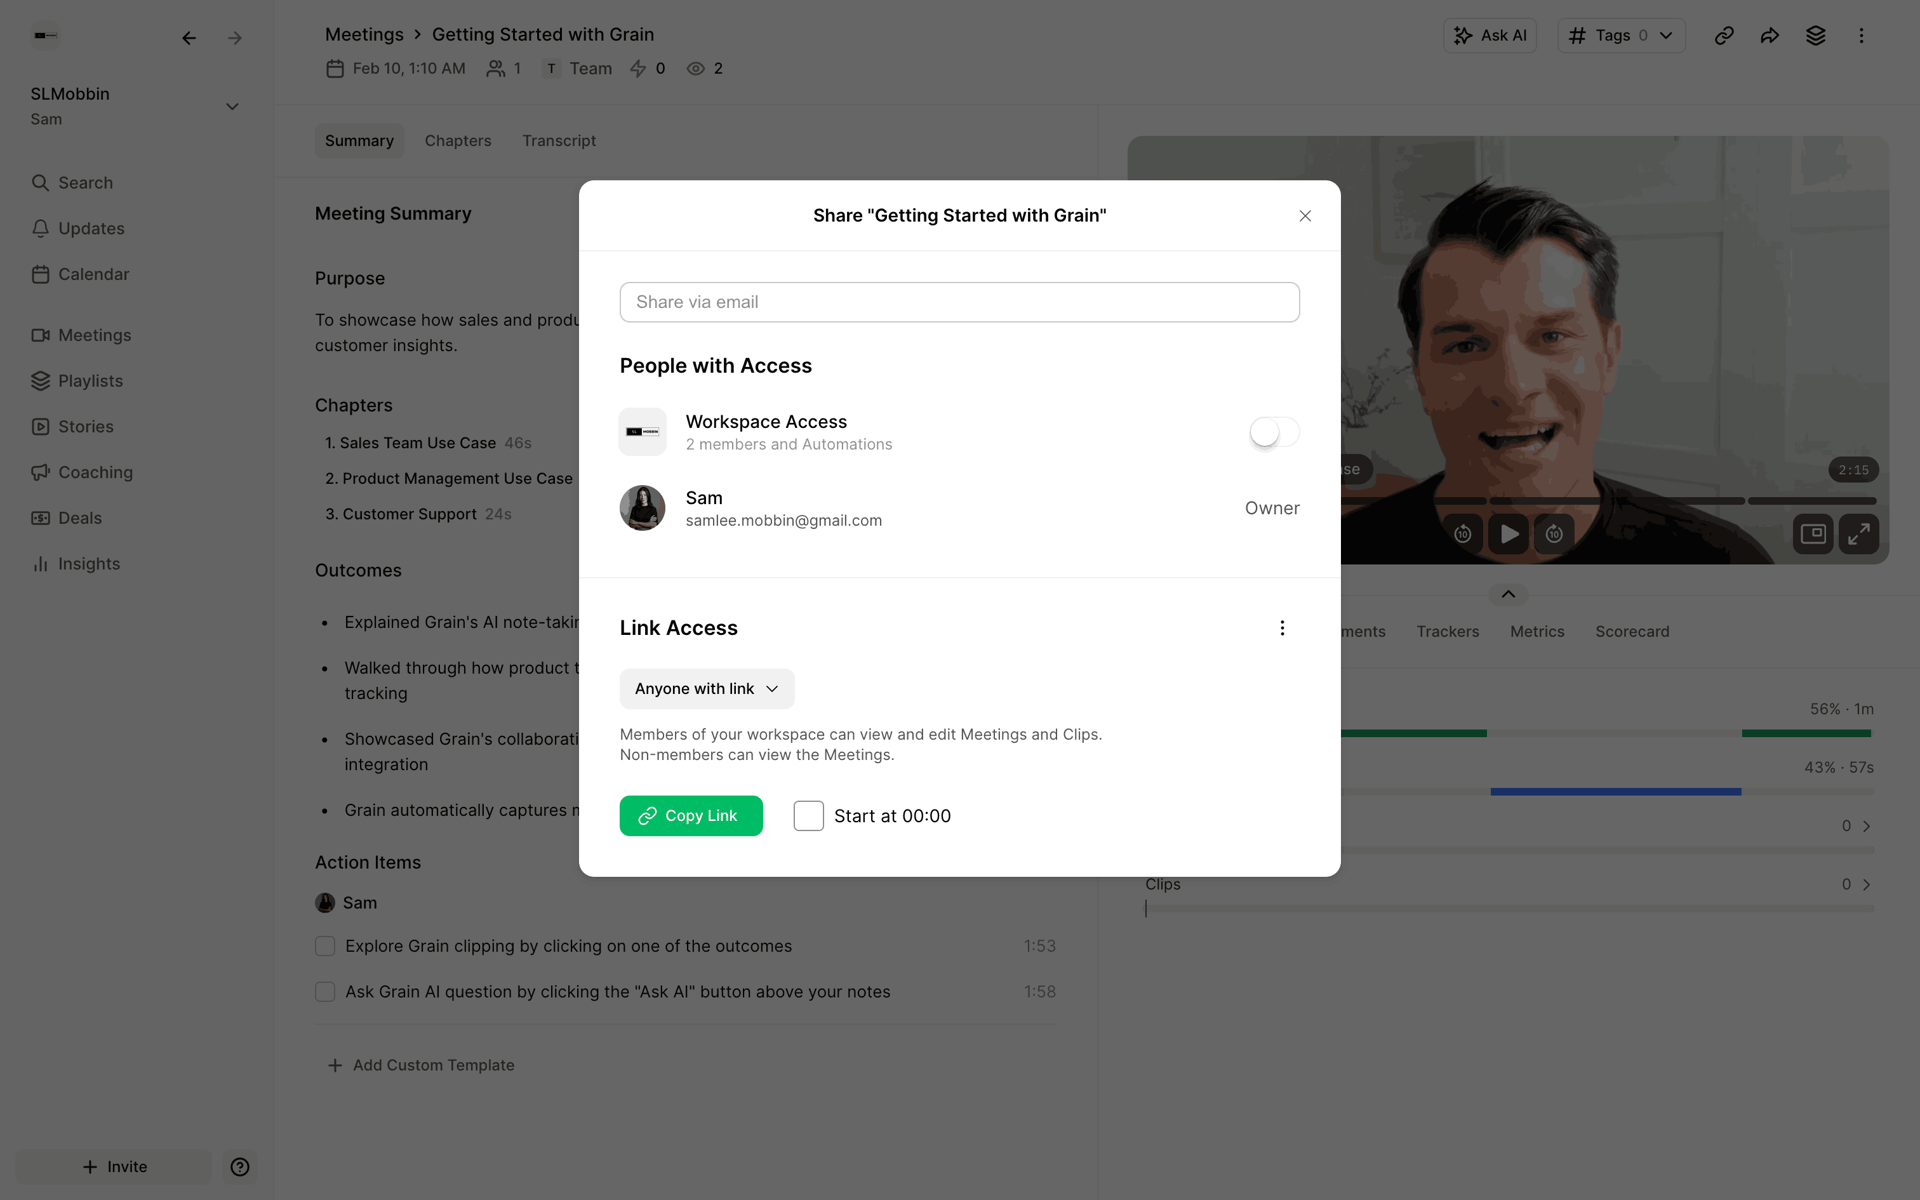
Task: Open the Anyone with link dropdown
Action: click(x=707, y=689)
